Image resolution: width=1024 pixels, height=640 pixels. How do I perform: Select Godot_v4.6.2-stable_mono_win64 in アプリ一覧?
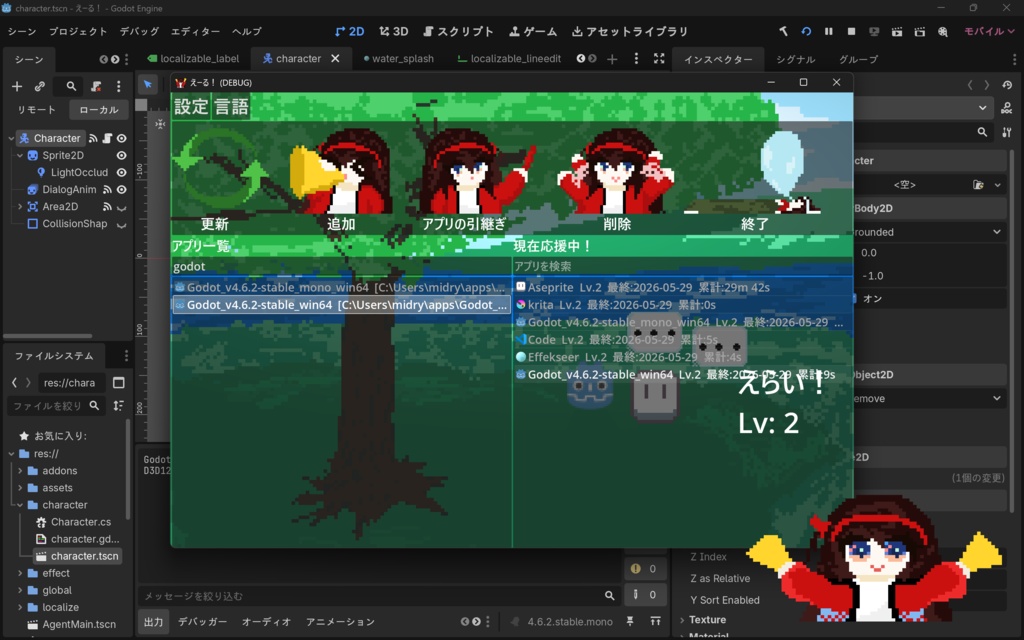[x=341, y=287]
